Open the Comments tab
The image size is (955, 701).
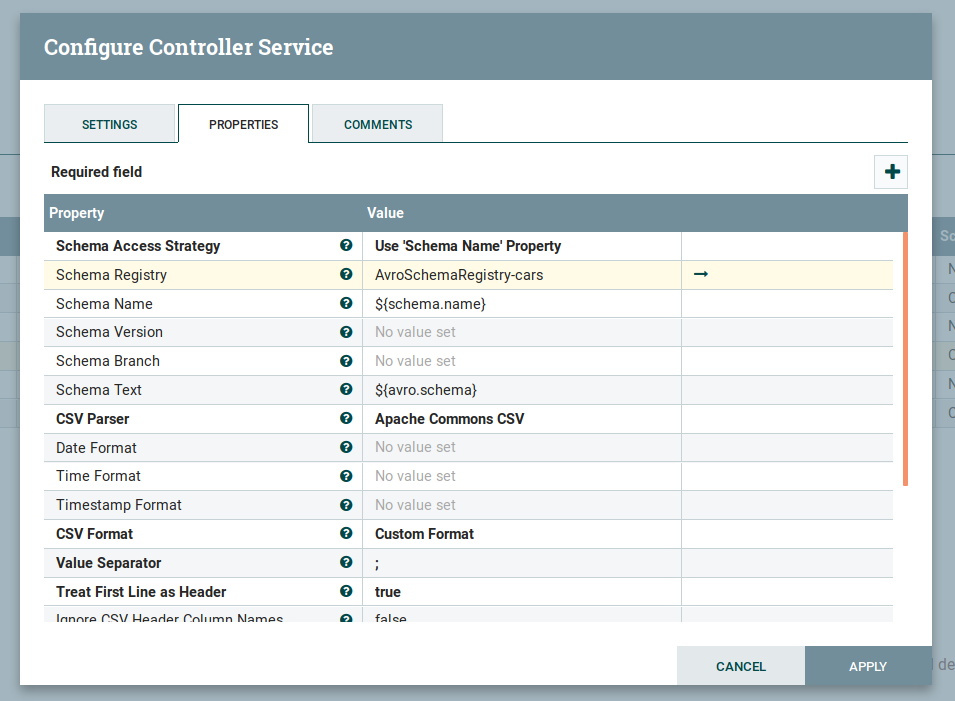coord(378,124)
